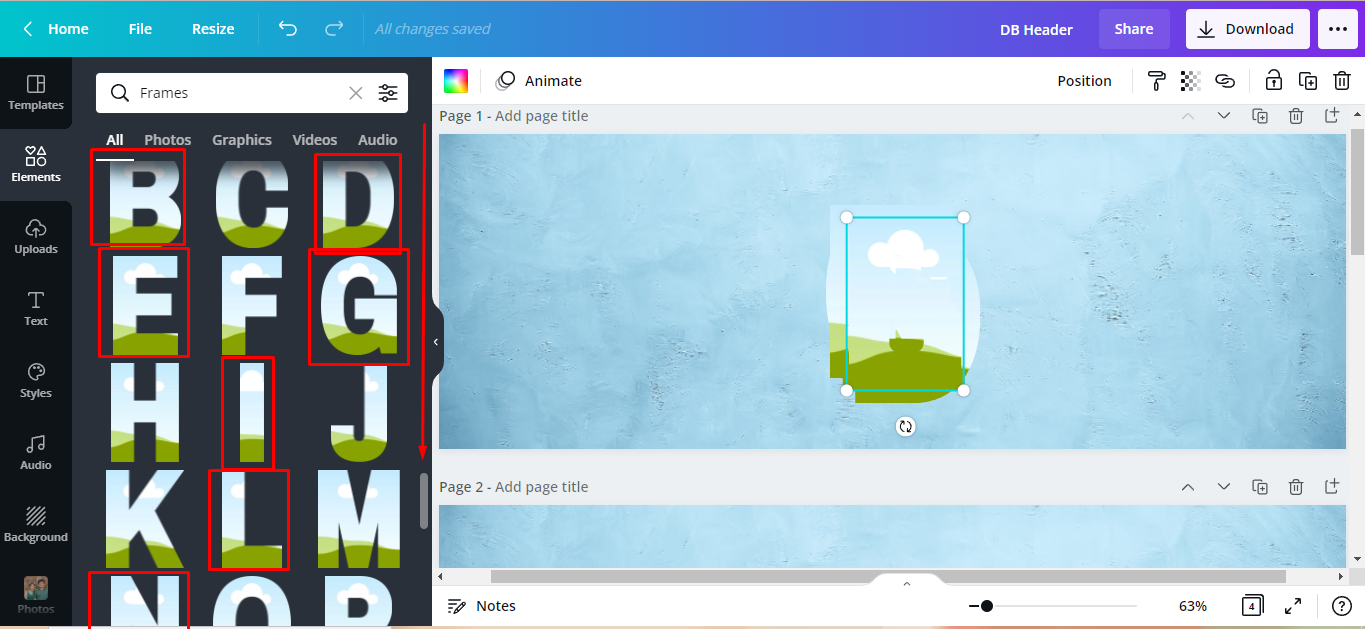Open the Elements sidebar panel
Viewport: 1365px width, 629px height.
[36, 165]
